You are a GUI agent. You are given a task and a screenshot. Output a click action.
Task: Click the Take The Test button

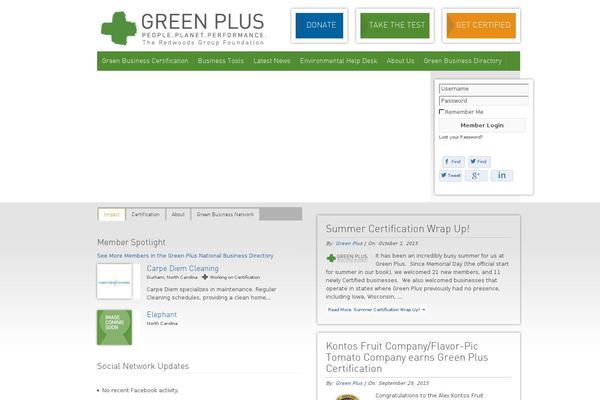[395, 25]
